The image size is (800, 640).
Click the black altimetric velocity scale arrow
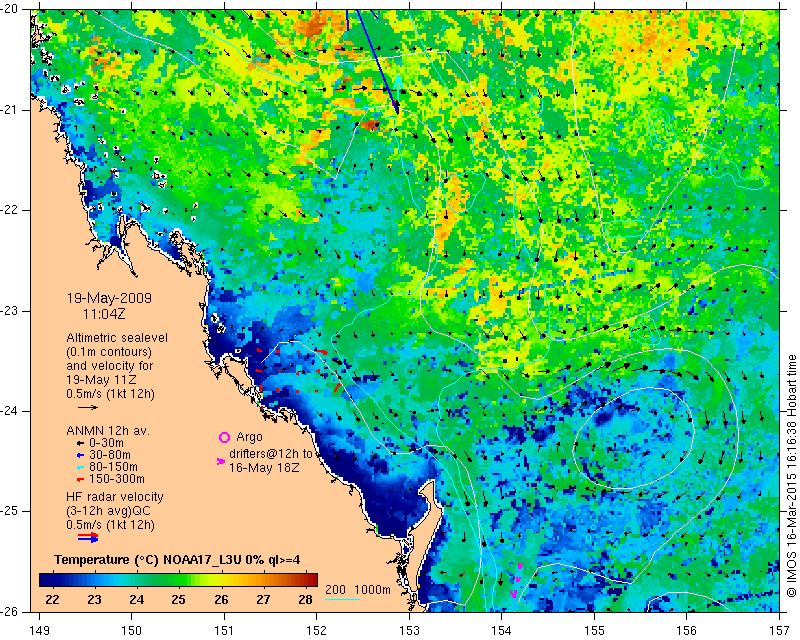click(x=88, y=407)
